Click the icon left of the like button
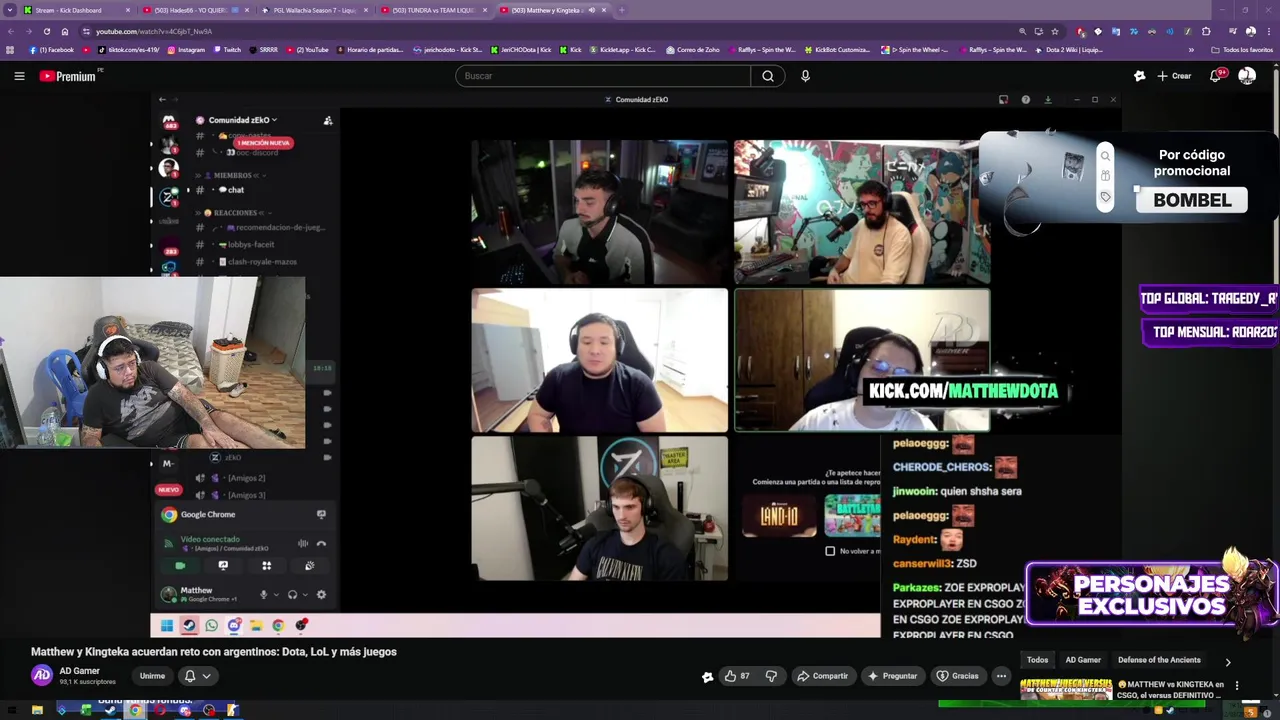The width and height of the screenshot is (1280, 720). 707,677
